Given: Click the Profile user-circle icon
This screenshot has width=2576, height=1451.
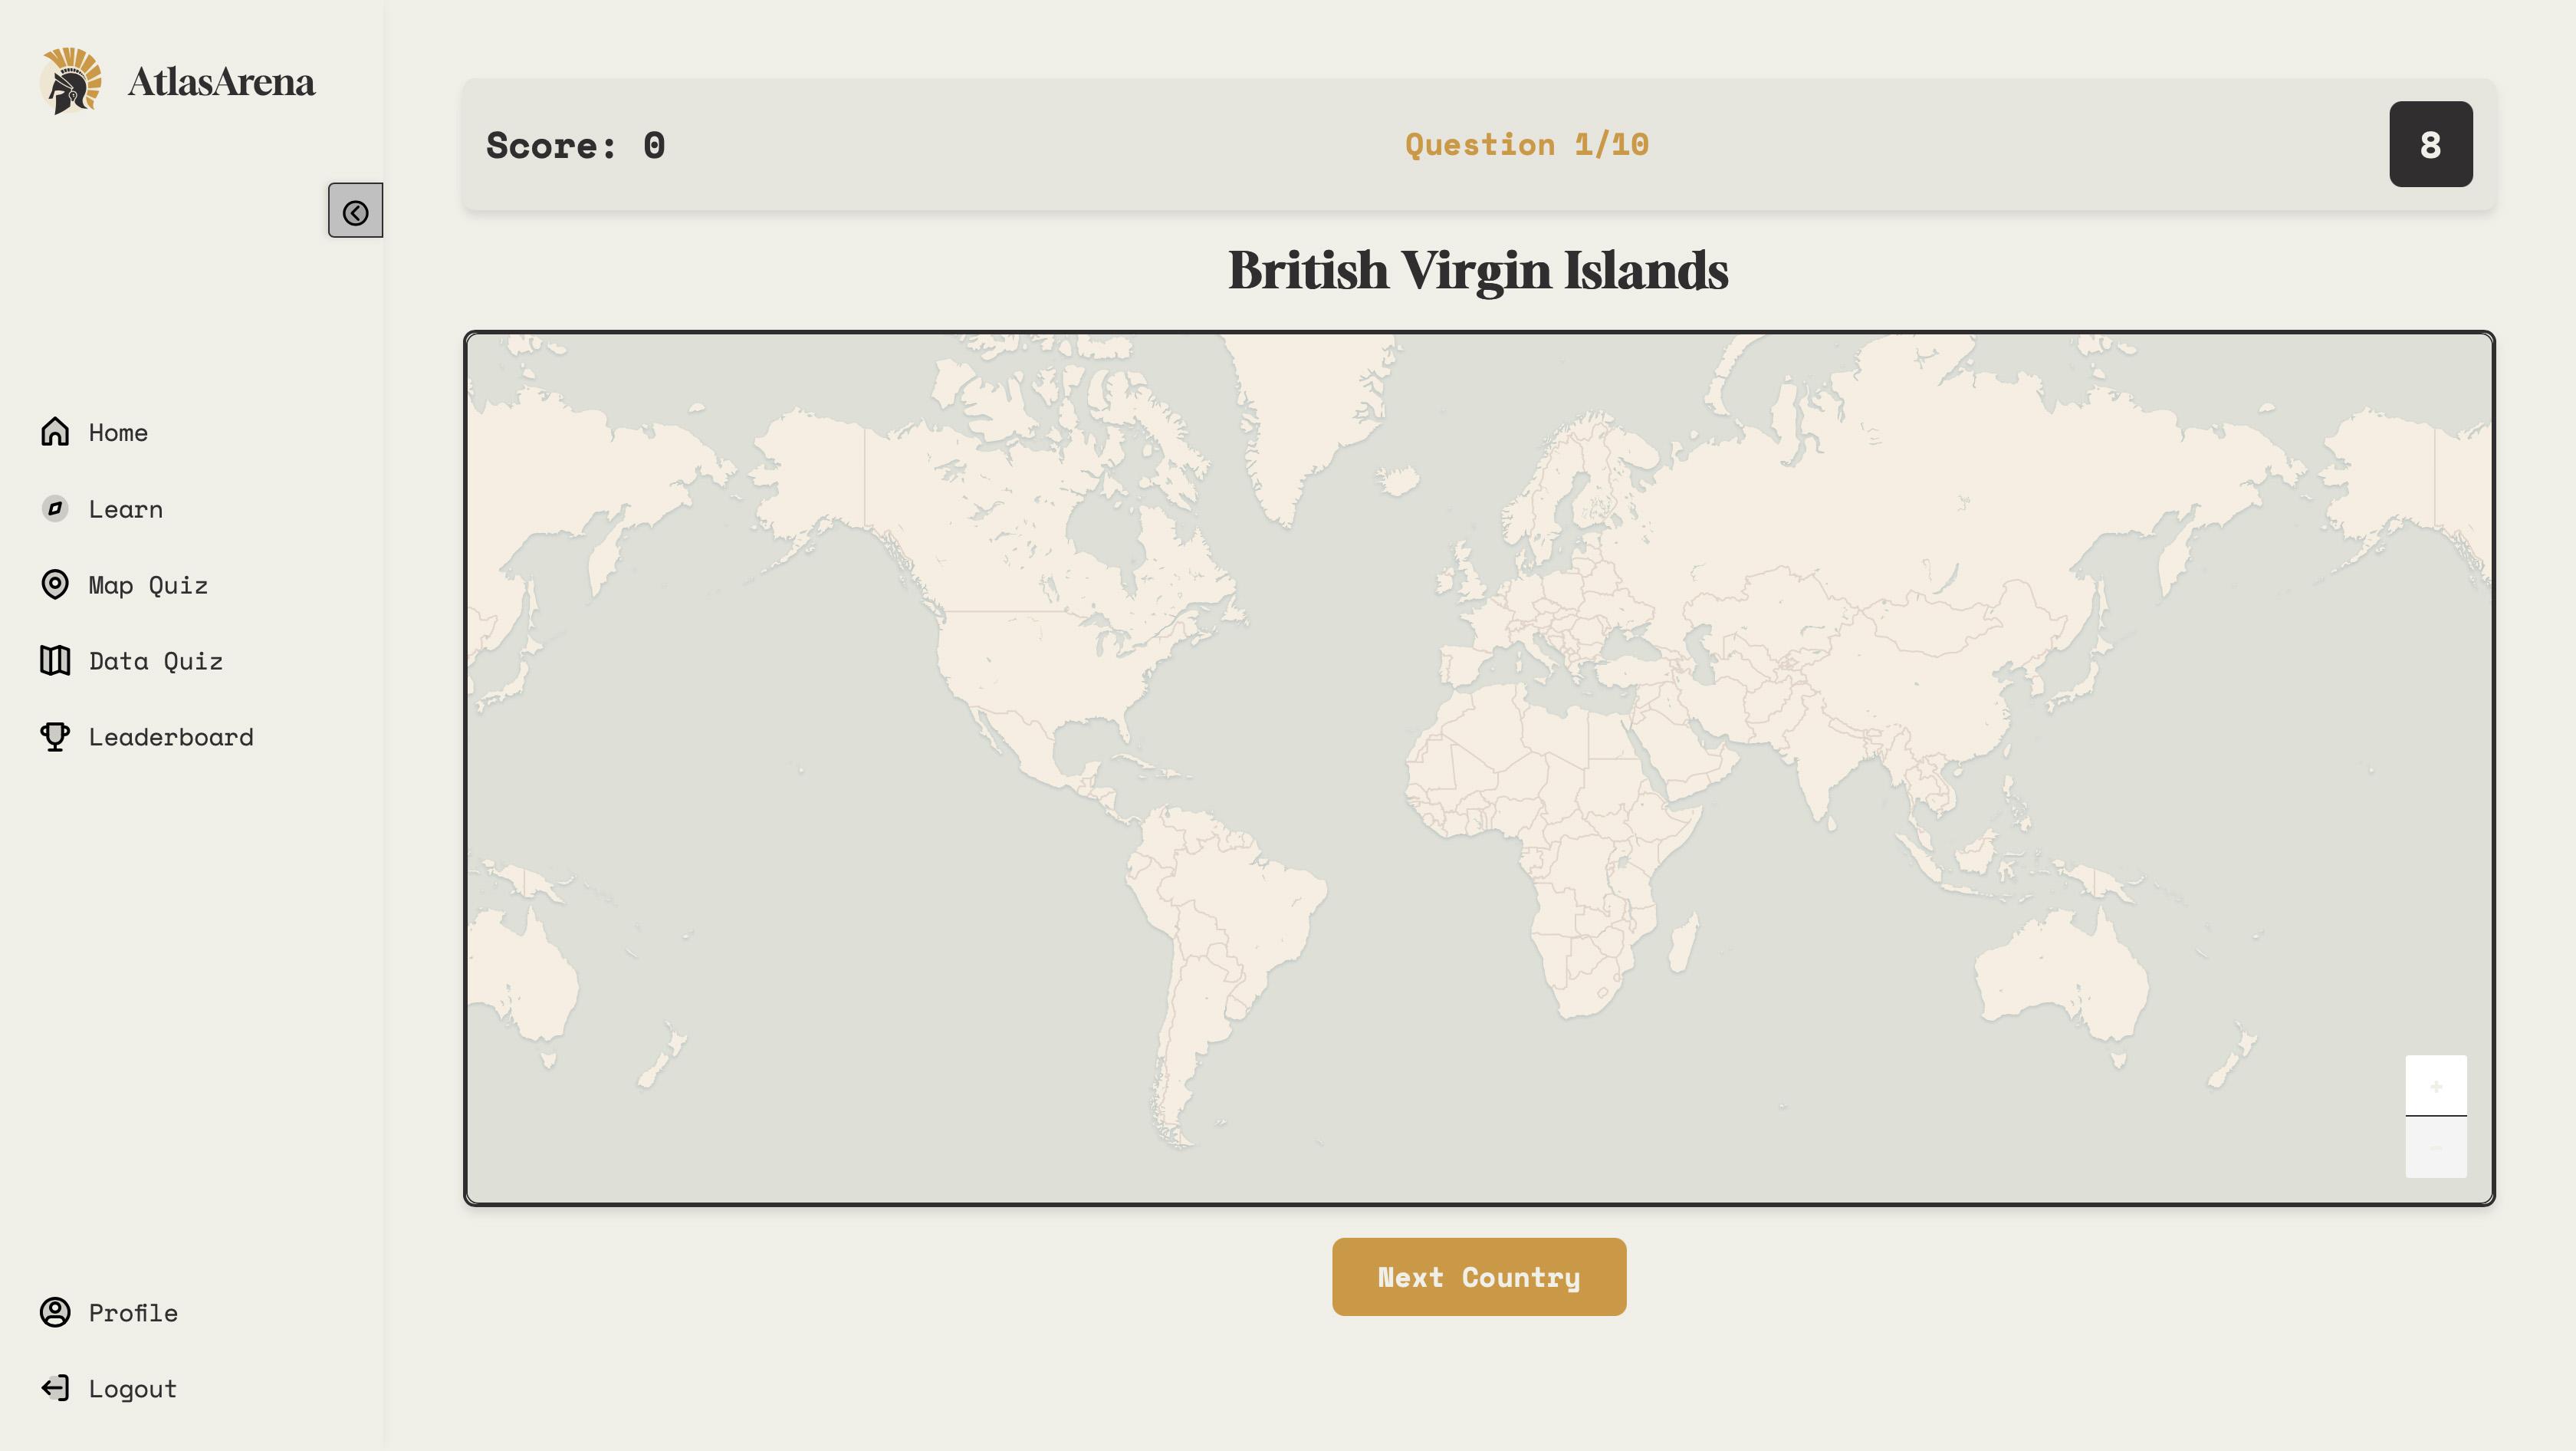Looking at the screenshot, I should coord(55,1312).
